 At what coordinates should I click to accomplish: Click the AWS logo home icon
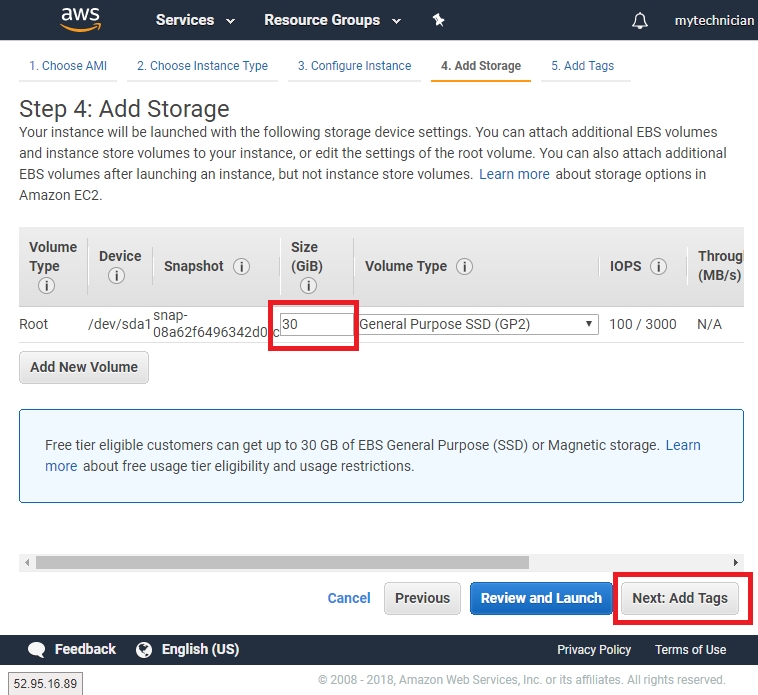click(80, 19)
